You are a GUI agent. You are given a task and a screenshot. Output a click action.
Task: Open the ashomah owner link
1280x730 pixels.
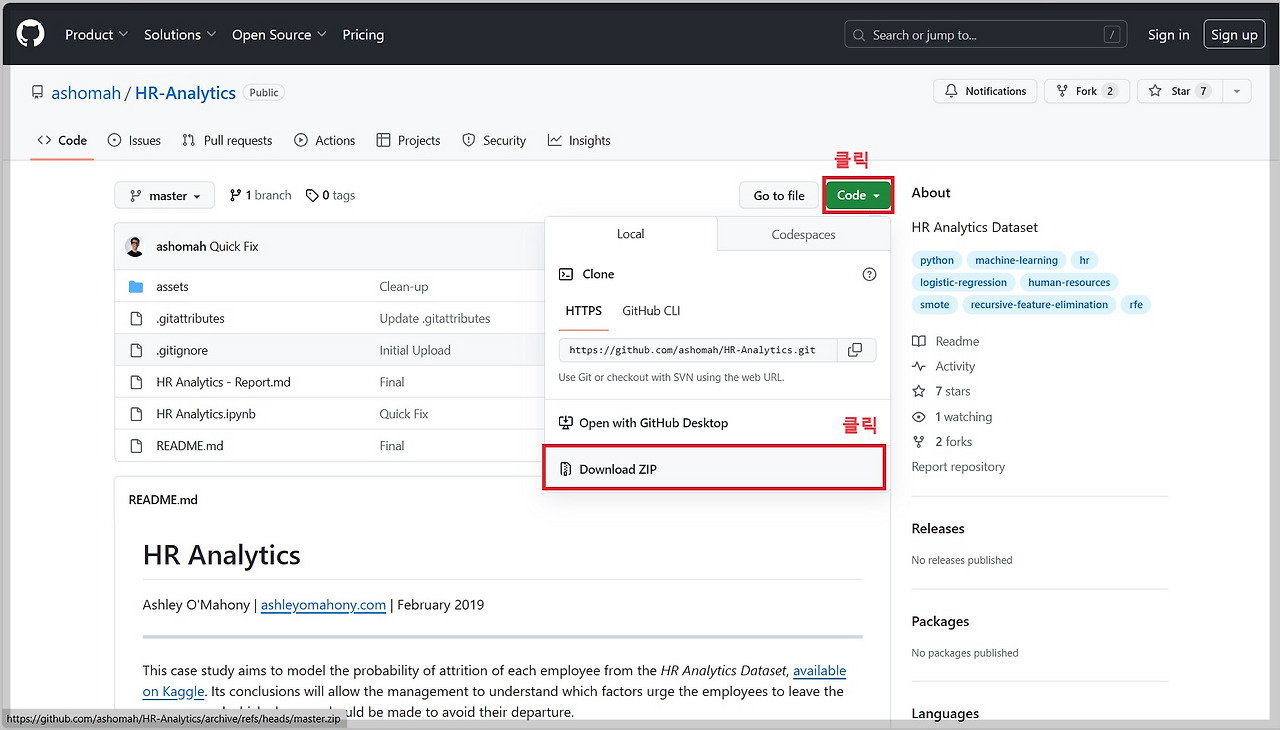pyautogui.click(x=86, y=93)
